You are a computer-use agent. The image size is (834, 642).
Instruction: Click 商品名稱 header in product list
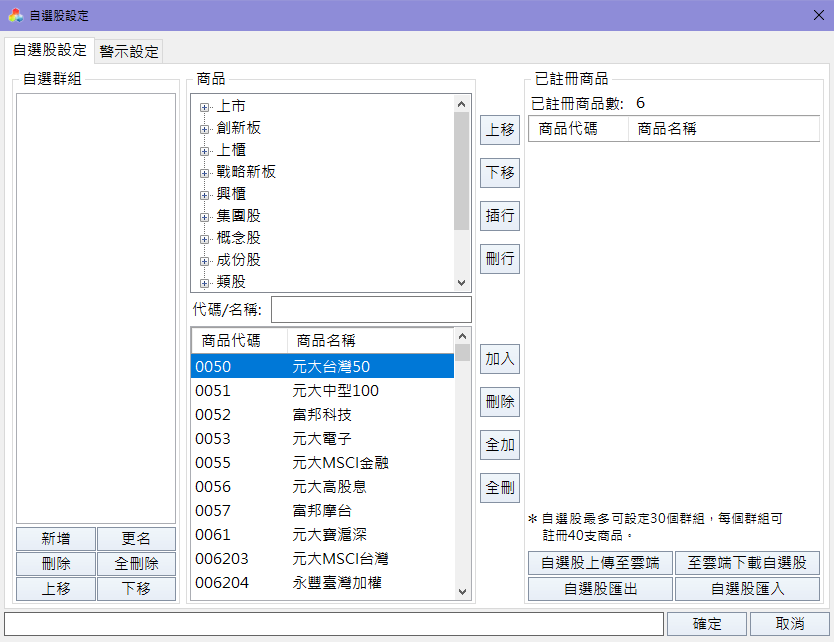tap(370, 341)
